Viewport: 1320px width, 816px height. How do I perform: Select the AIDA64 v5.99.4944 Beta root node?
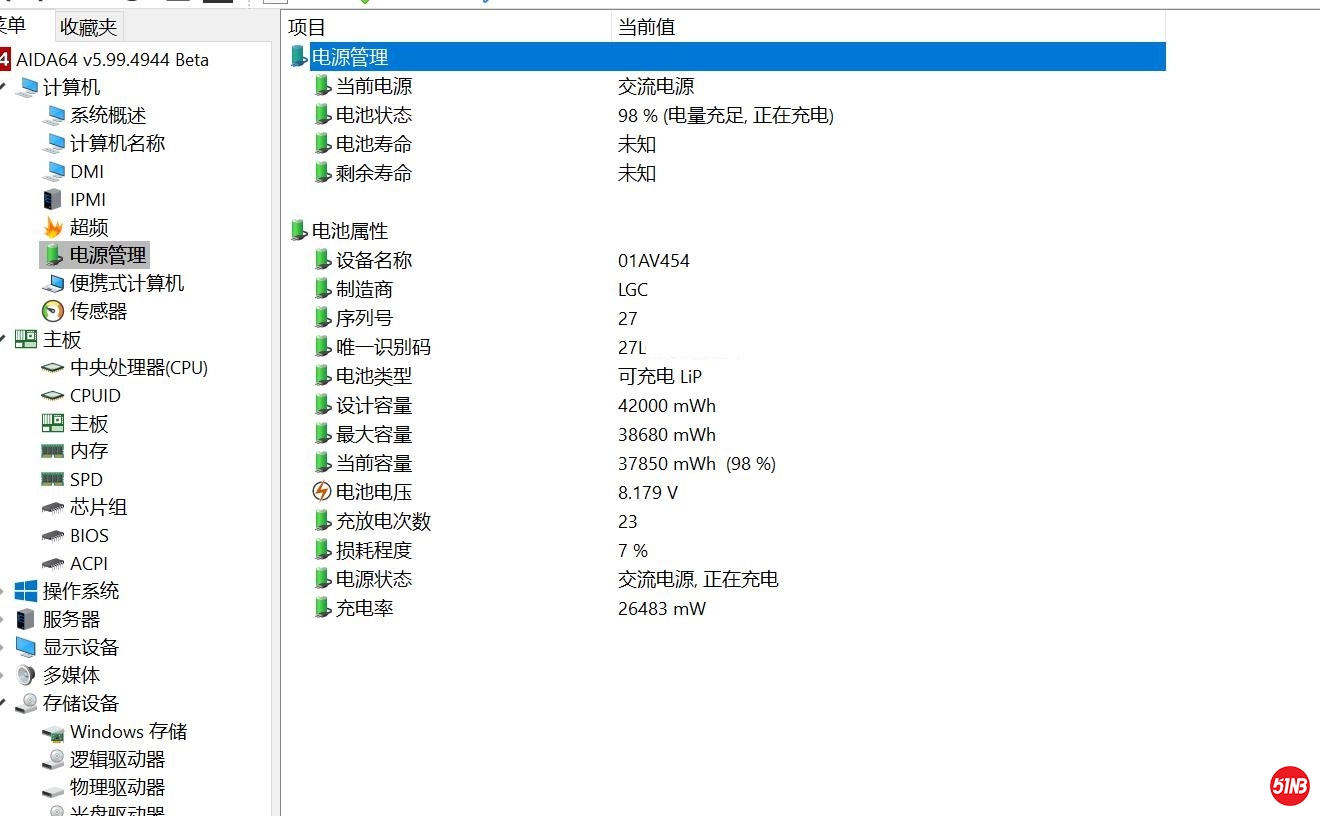(112, 59)
